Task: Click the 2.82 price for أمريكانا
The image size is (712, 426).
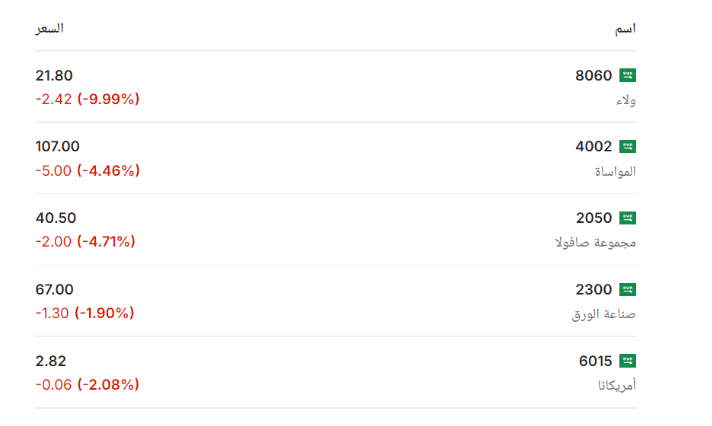Action: point(51,361)
